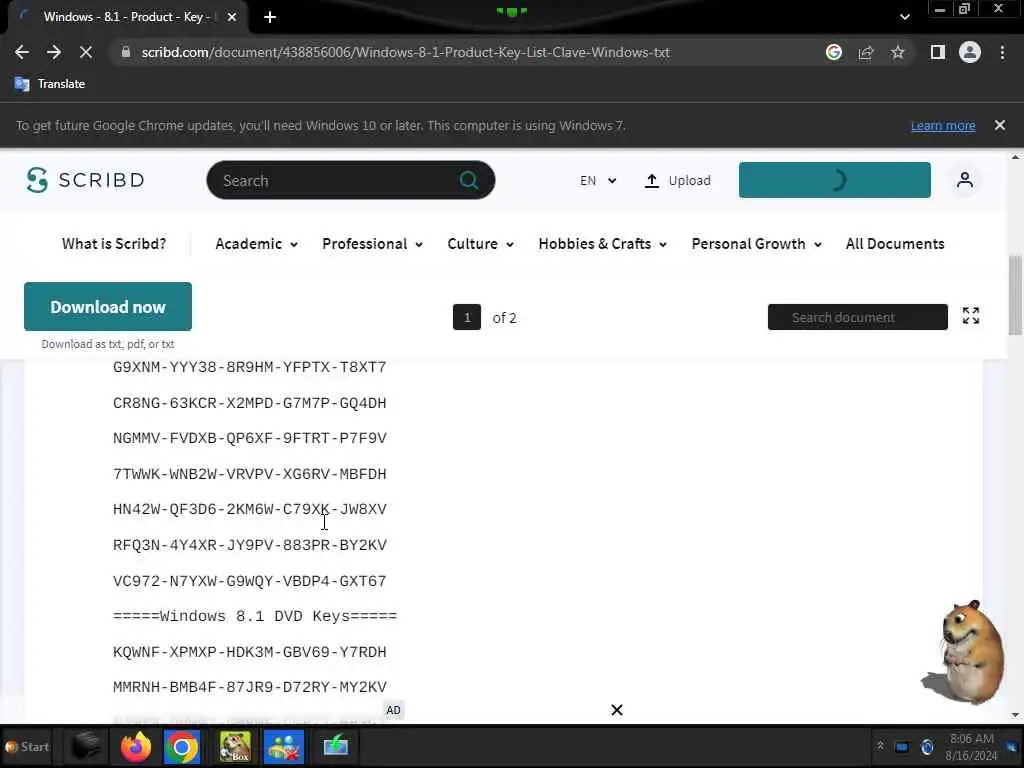Open the Windows Start button
1024x768 pixels.
coord(27,746)
